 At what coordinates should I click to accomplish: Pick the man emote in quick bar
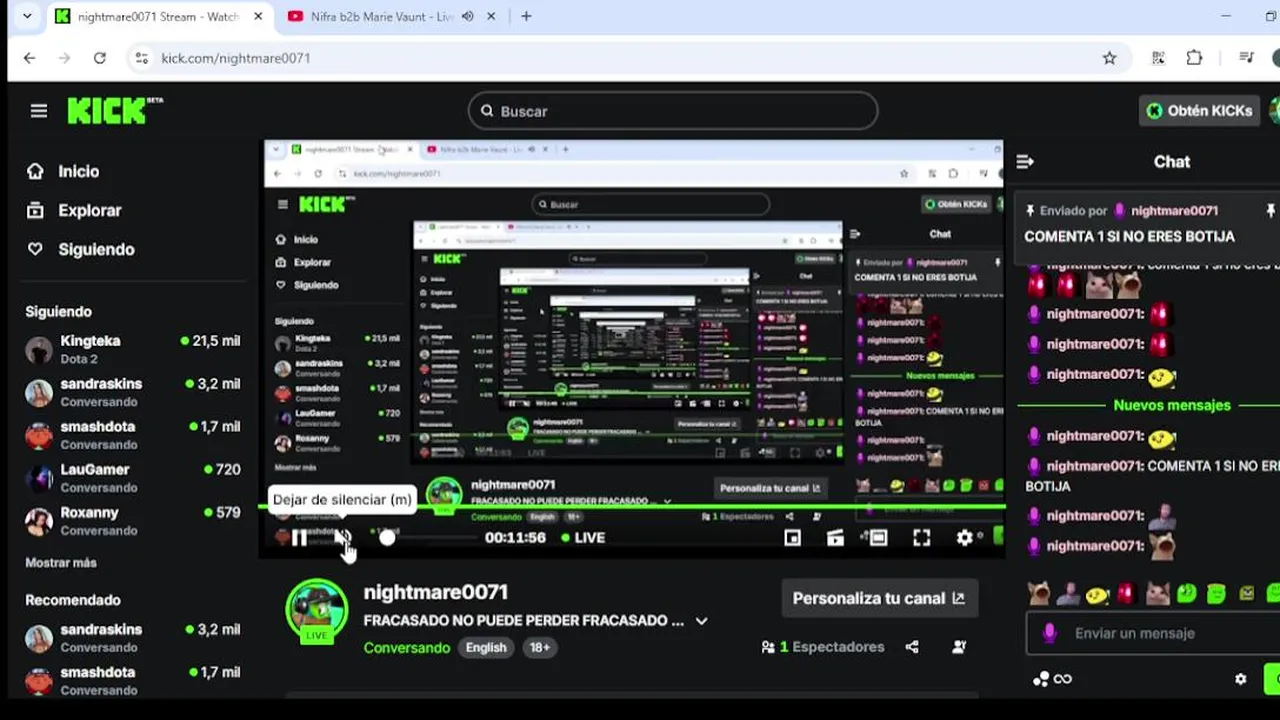pyautogui.click(x=1068, y=594)
